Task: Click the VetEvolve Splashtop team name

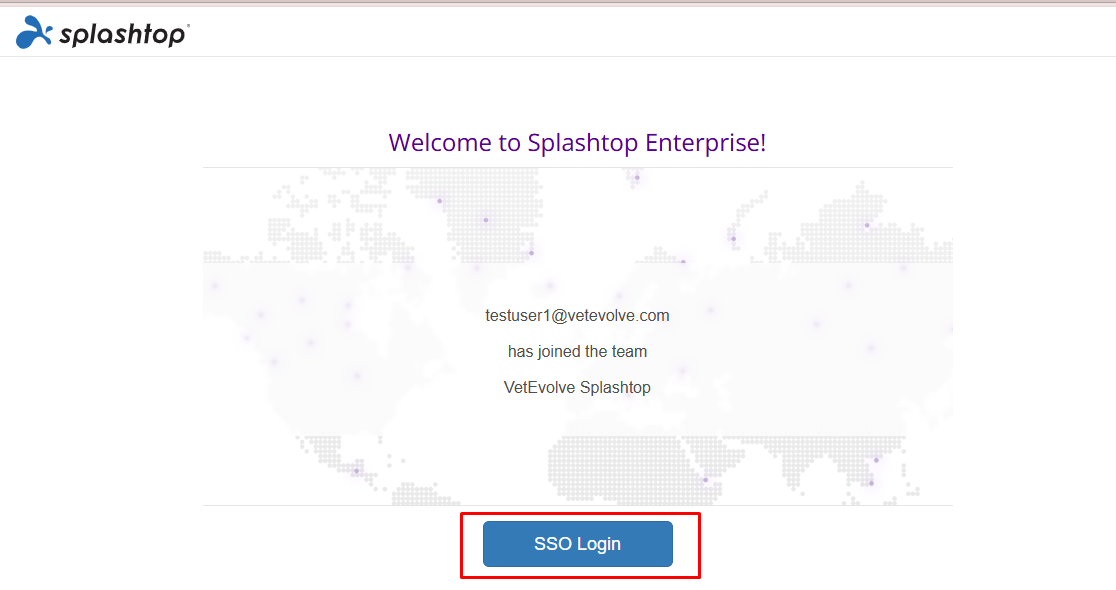Action: (577, 387)
